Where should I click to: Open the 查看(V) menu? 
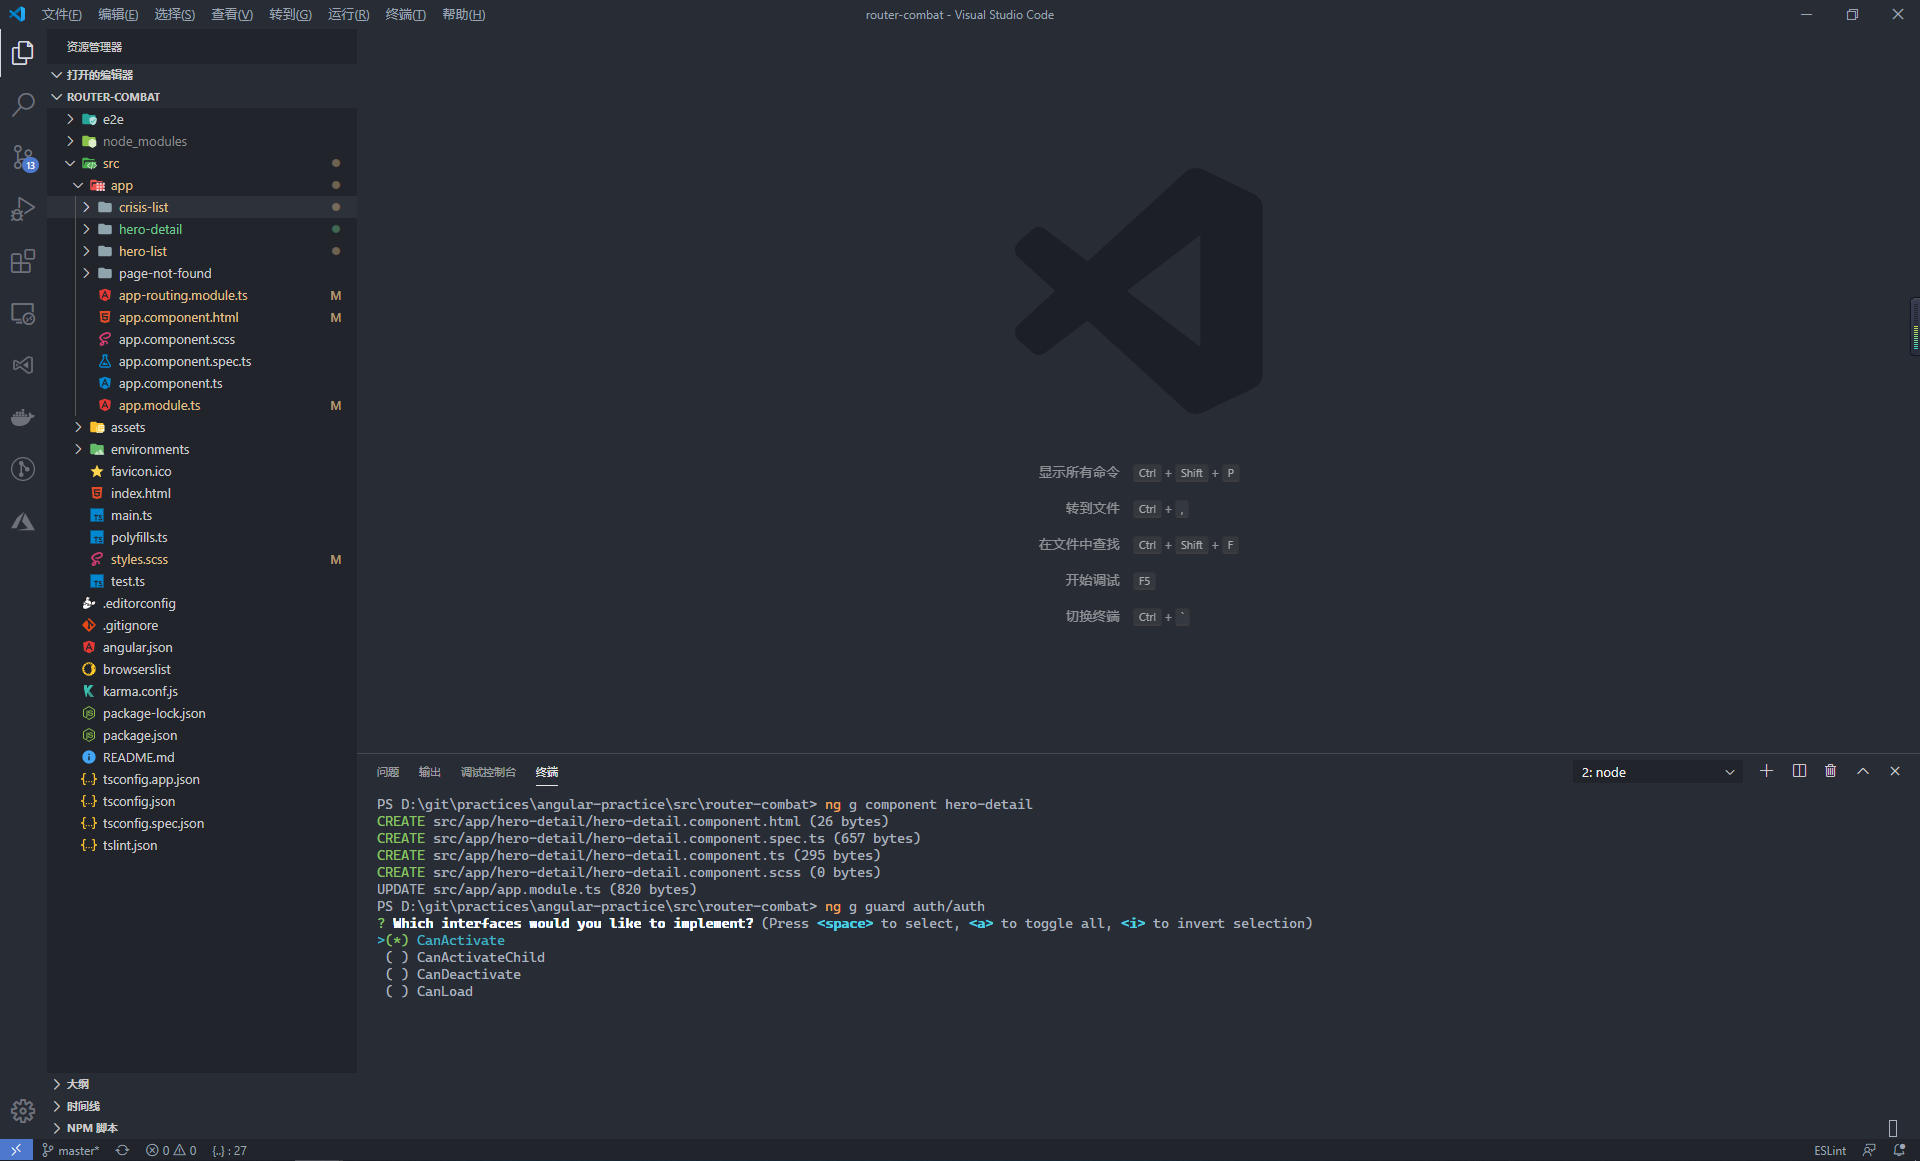click(232, 14)
